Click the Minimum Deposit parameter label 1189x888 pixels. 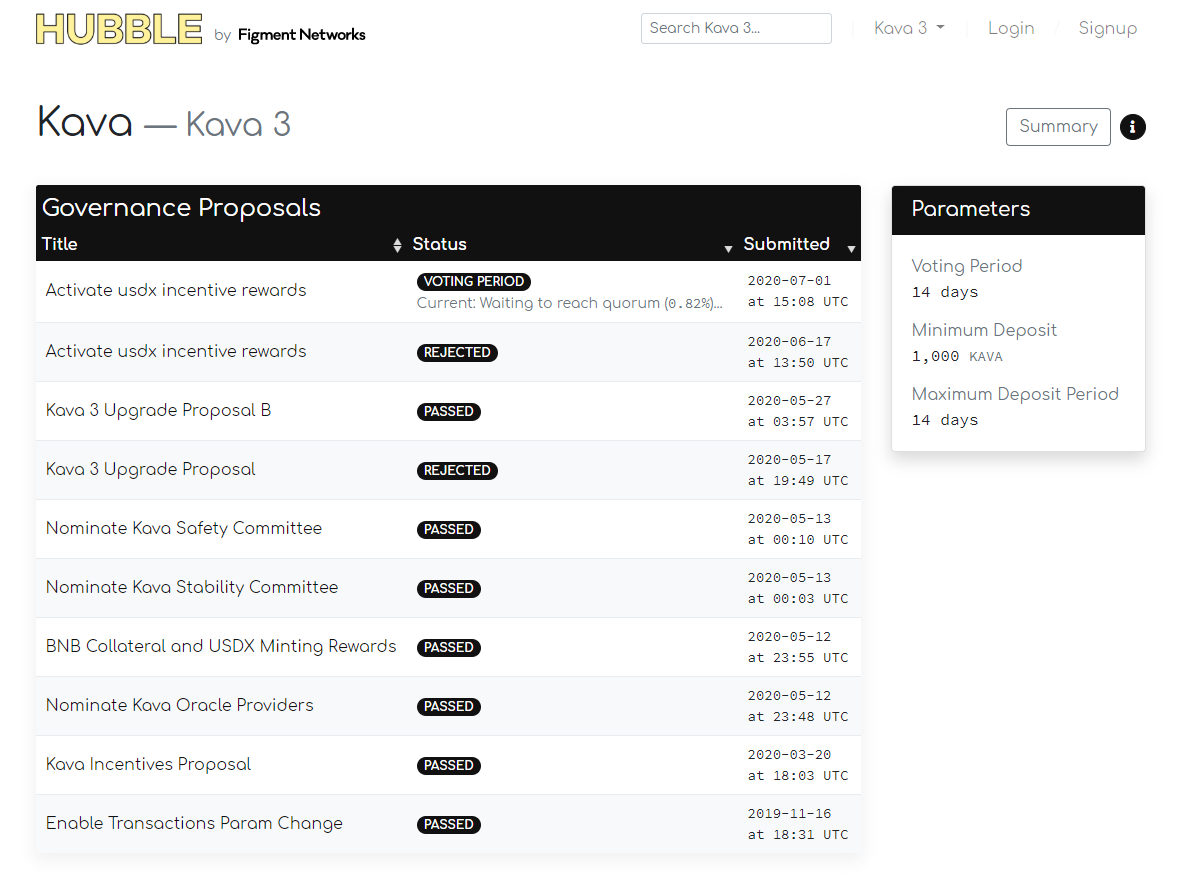coord(984,330)
